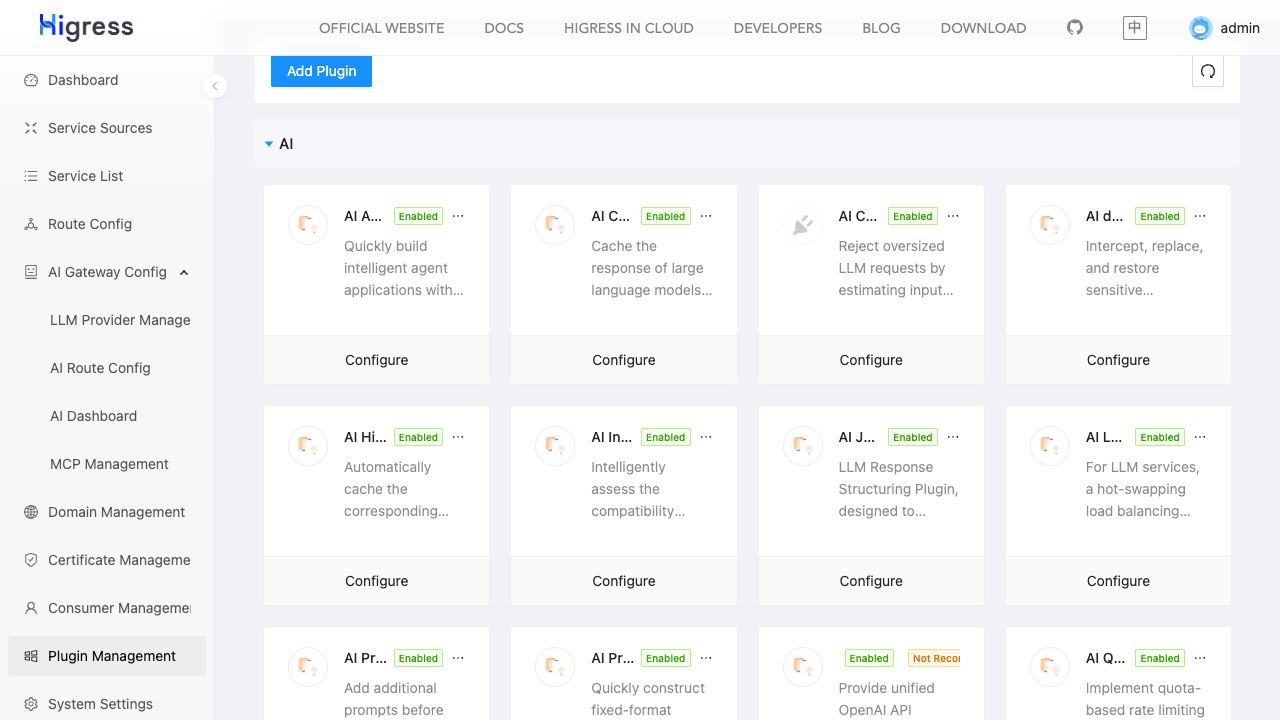
Task: Open more options for the 'Intelligently assess' plugin
Action: tap(706, 437)
